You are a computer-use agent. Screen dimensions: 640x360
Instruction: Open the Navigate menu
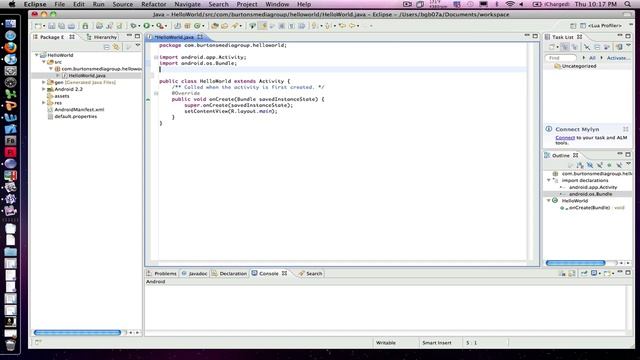pos(187,4)
